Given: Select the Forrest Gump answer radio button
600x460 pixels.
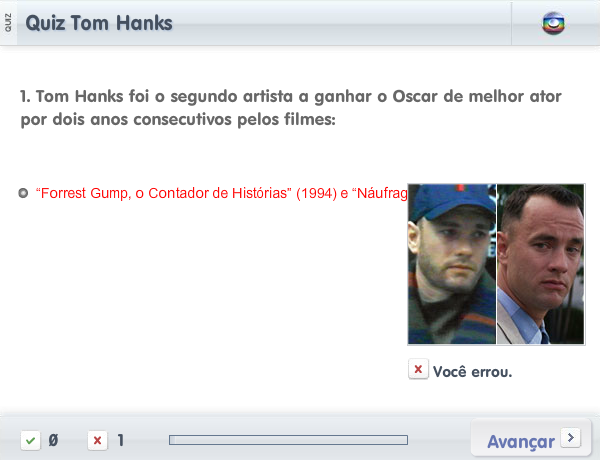Looking at the screenshot, I should point(23,193).
